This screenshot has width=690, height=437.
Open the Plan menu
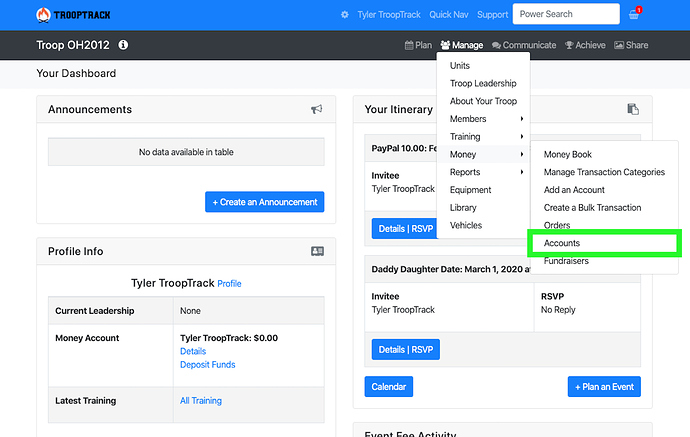tap(418, 45)
